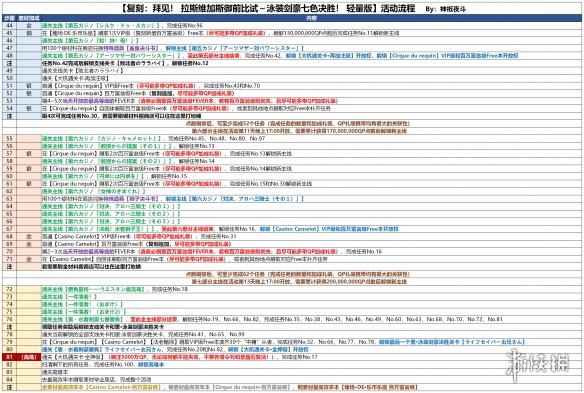Screen dimensions: 584x393
Task: Select the row 69 Casino Camelot content cell
Action: point(311,244)
